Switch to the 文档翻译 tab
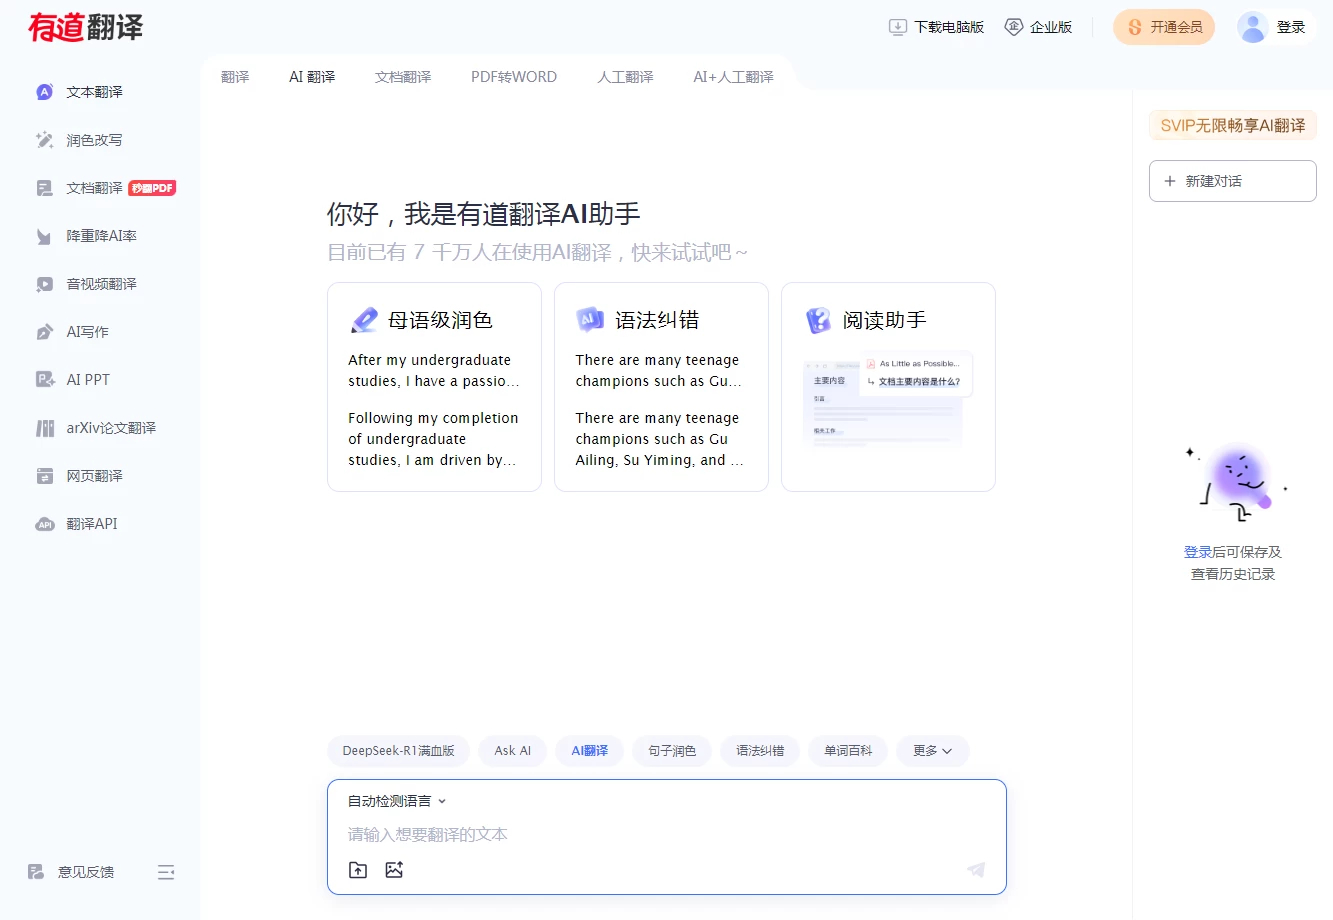Viewport: 1333px width, 920px height. click(403, 77)
